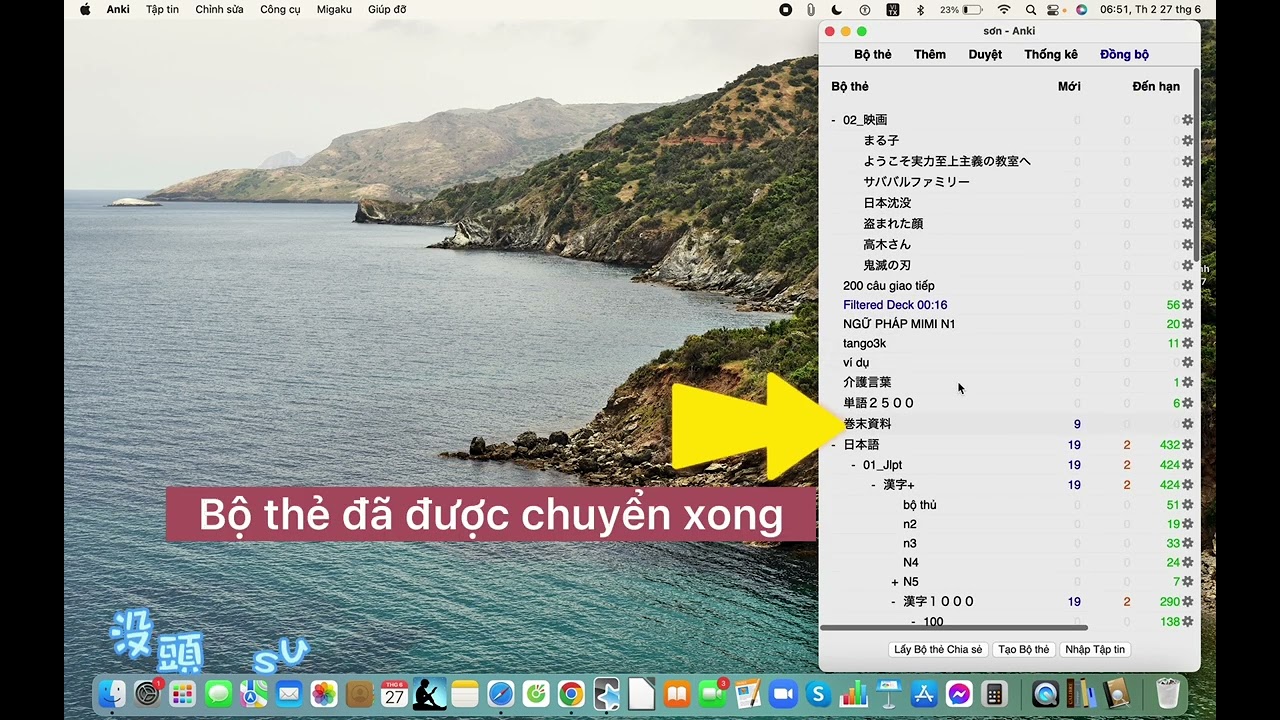Screen dimensions: 1280x720
Task: Click Thêm to add a card
Action: click(930, 55)
